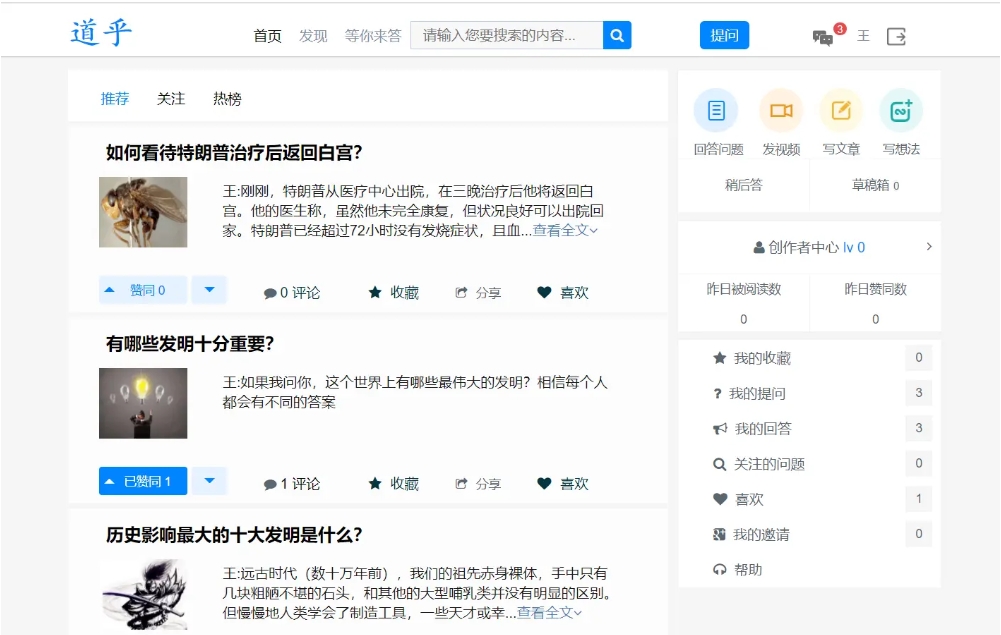1001x635 pixels.
Task: Open the messages icon with badge 3
Action: point(823,38)
